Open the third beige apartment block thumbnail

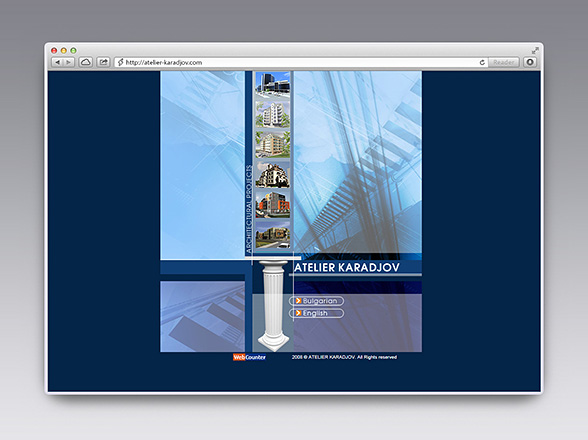pyautogui.click(x=273, y=144)
